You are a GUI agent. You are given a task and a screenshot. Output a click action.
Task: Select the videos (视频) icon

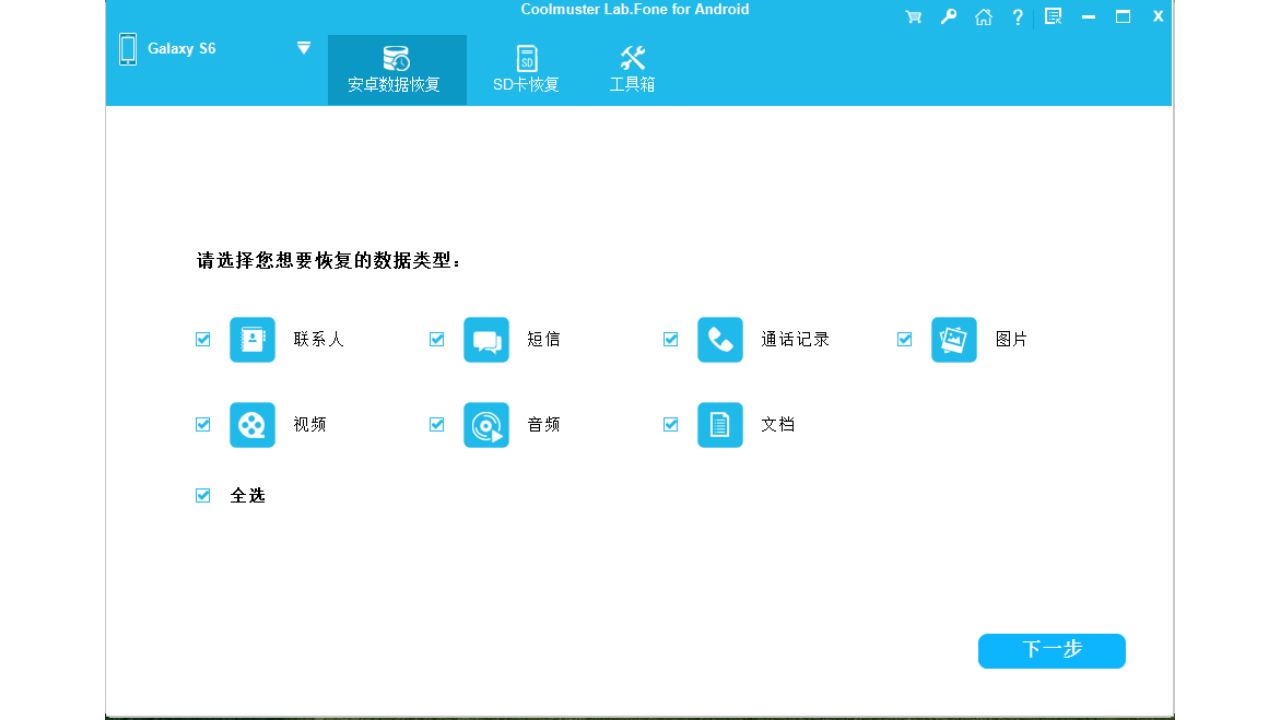coord(252,424)
